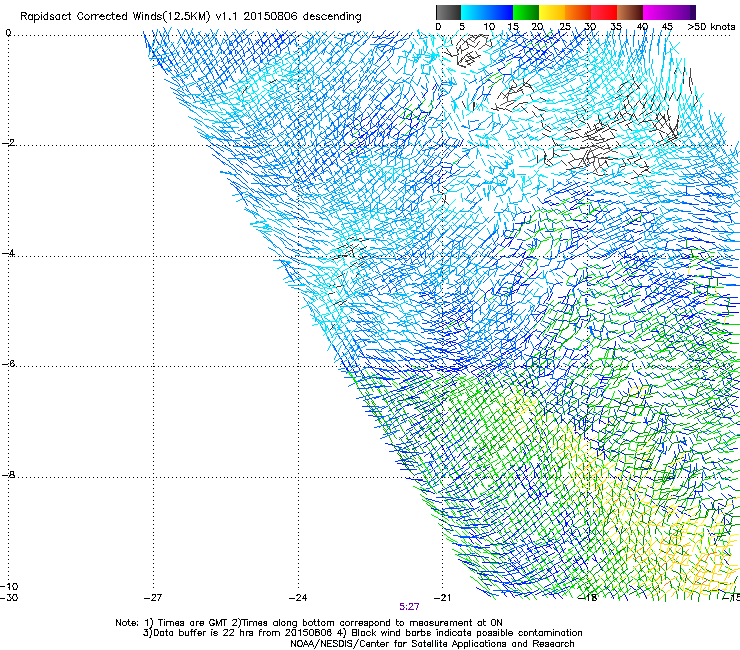
Task: Click the '-18' longitude axis label
Action: (588, 598)
